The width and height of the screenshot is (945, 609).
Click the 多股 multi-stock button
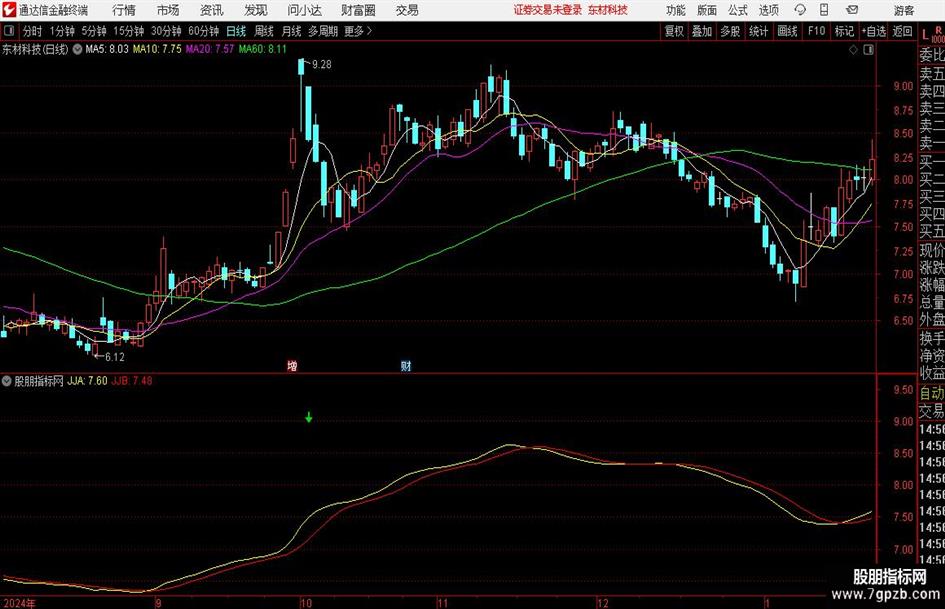730,31
